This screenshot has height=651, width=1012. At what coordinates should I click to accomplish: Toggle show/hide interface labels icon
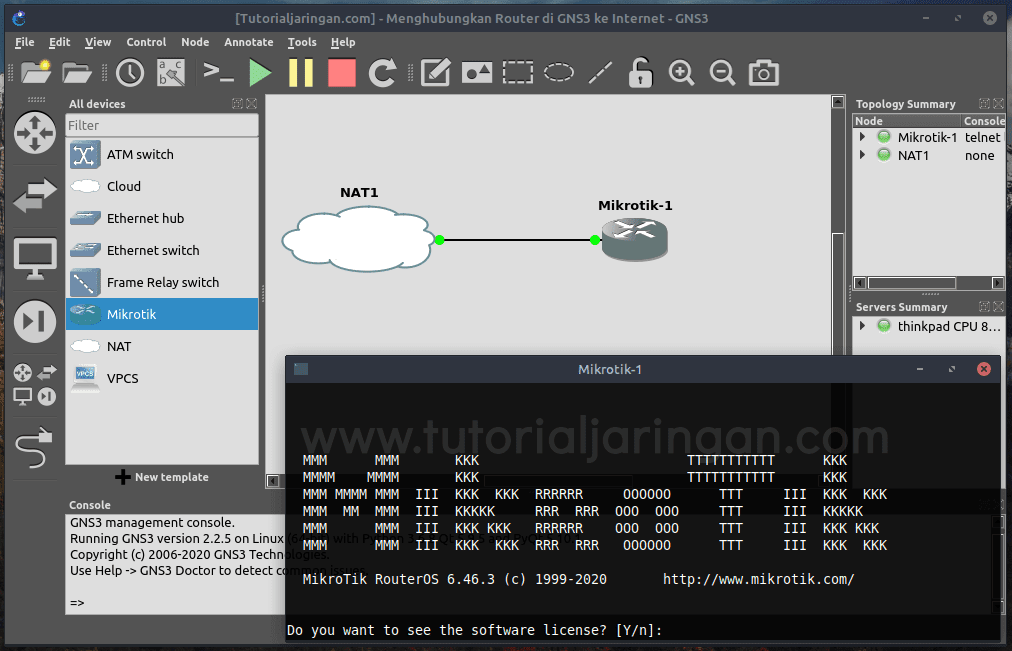(171, 72)
